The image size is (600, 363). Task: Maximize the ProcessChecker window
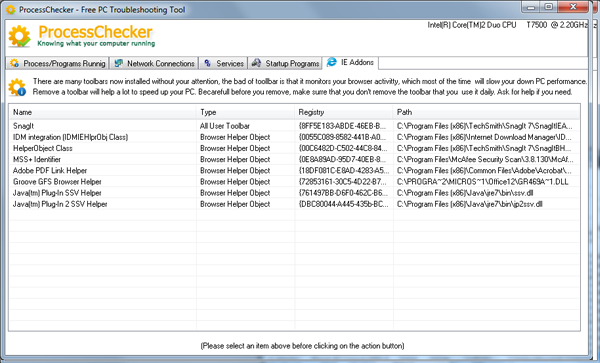[x=549, y=7]
